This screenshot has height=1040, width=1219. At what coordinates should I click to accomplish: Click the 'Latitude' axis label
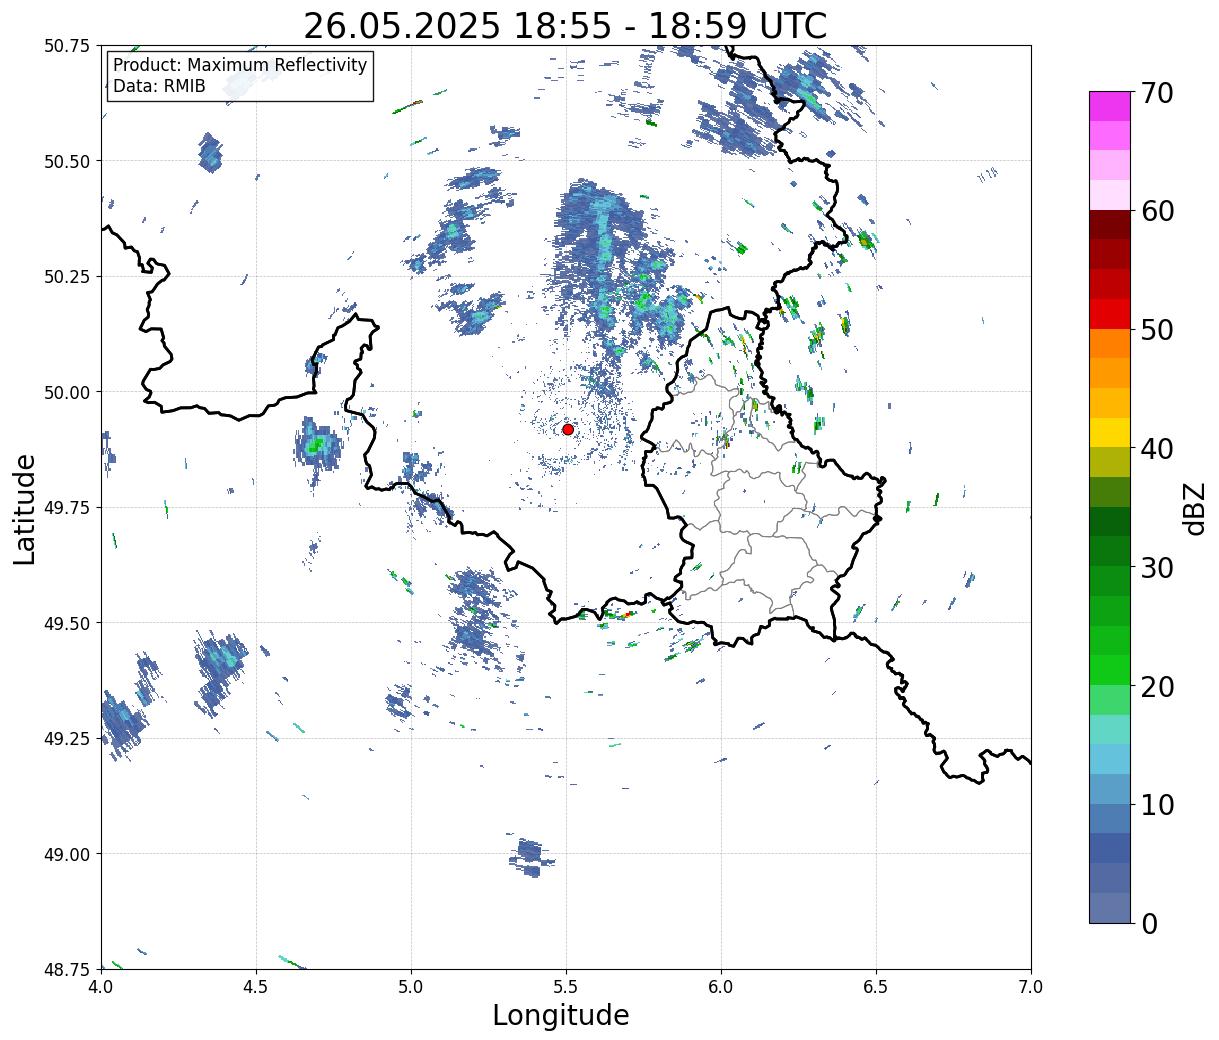25,508
